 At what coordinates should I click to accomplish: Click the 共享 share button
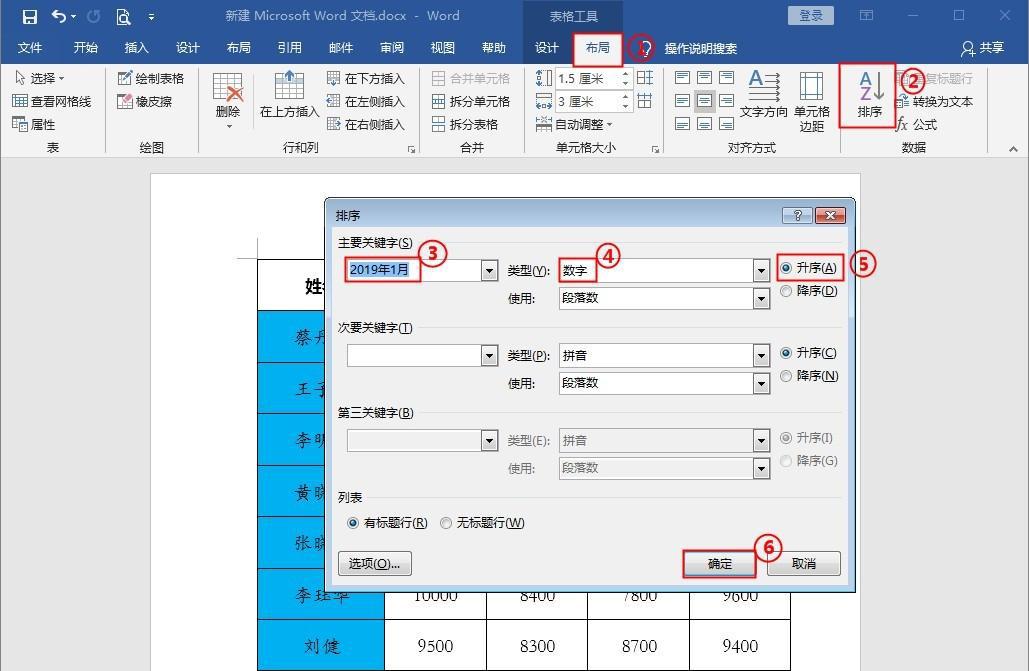pos(983,48)
